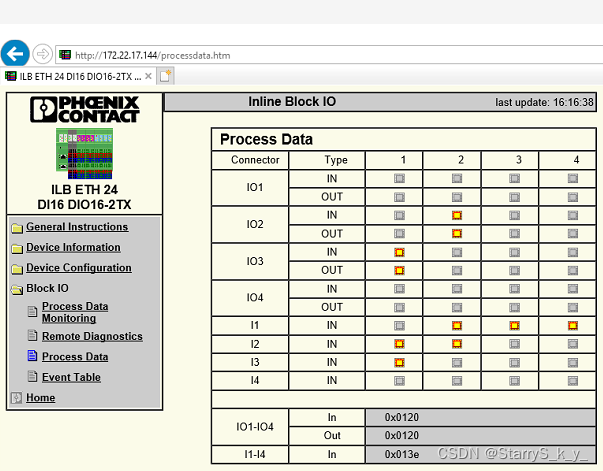Viewport: 603px width, 471px height.
Task: Click the last update time text
Action: tap(544, 102)
